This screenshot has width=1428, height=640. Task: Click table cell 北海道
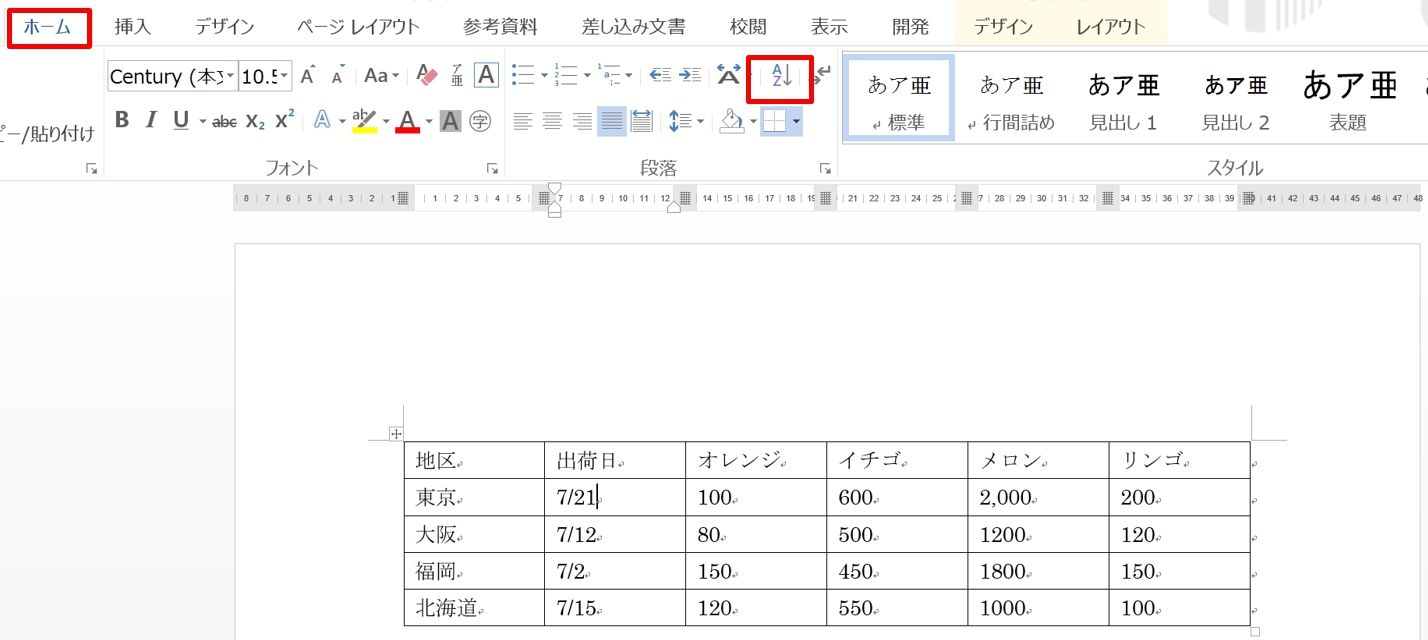(x=474, y=608)
